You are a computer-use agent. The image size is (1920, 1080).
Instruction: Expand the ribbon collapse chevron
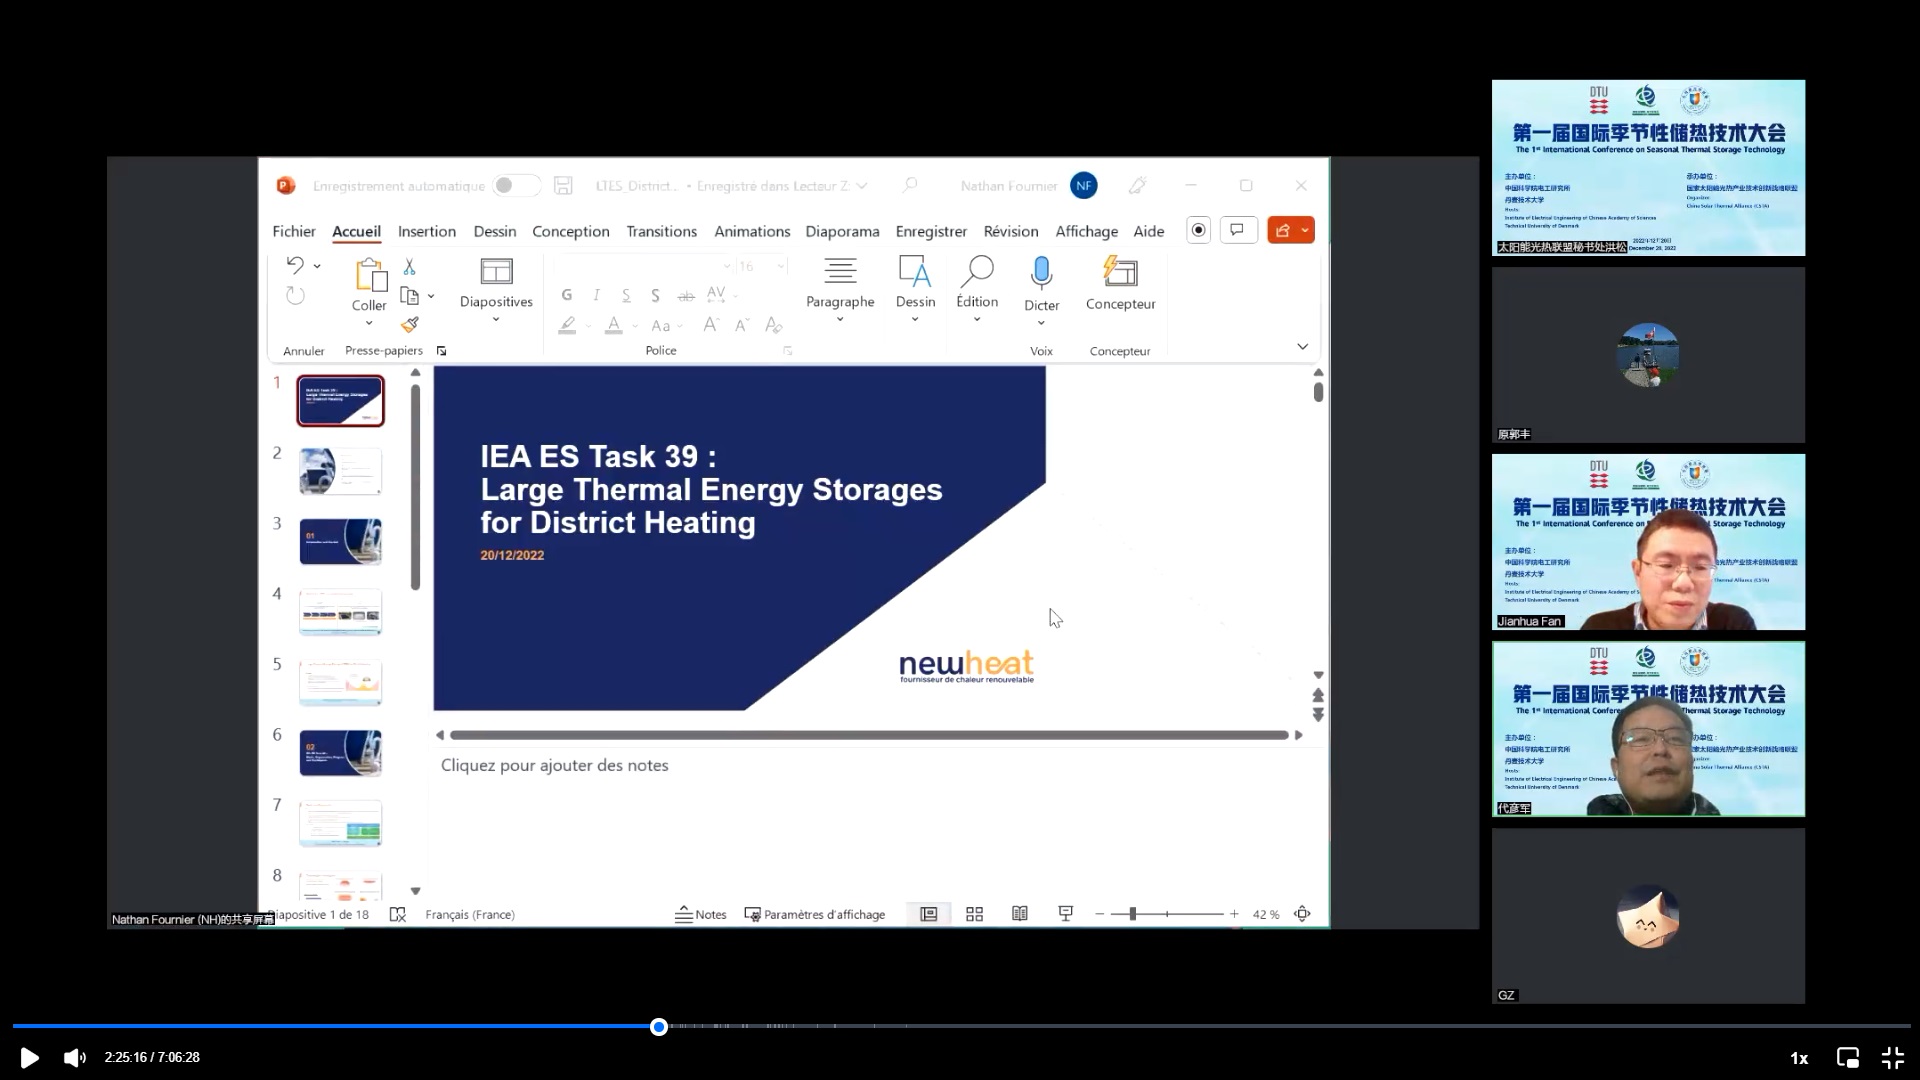click(x=1302, y=347)
